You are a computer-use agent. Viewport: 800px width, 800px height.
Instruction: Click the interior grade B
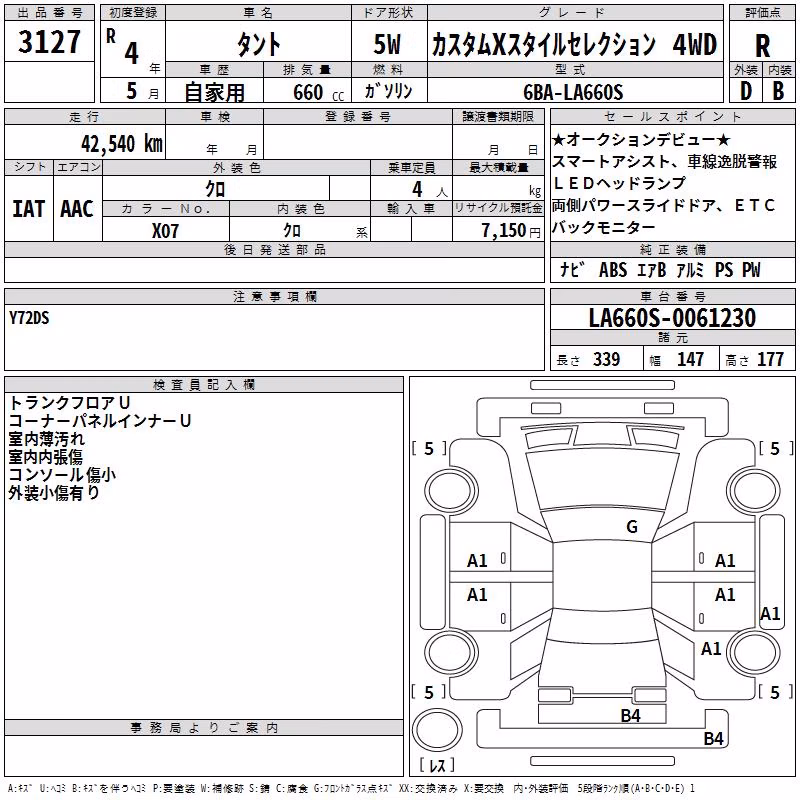click(778, 91)
